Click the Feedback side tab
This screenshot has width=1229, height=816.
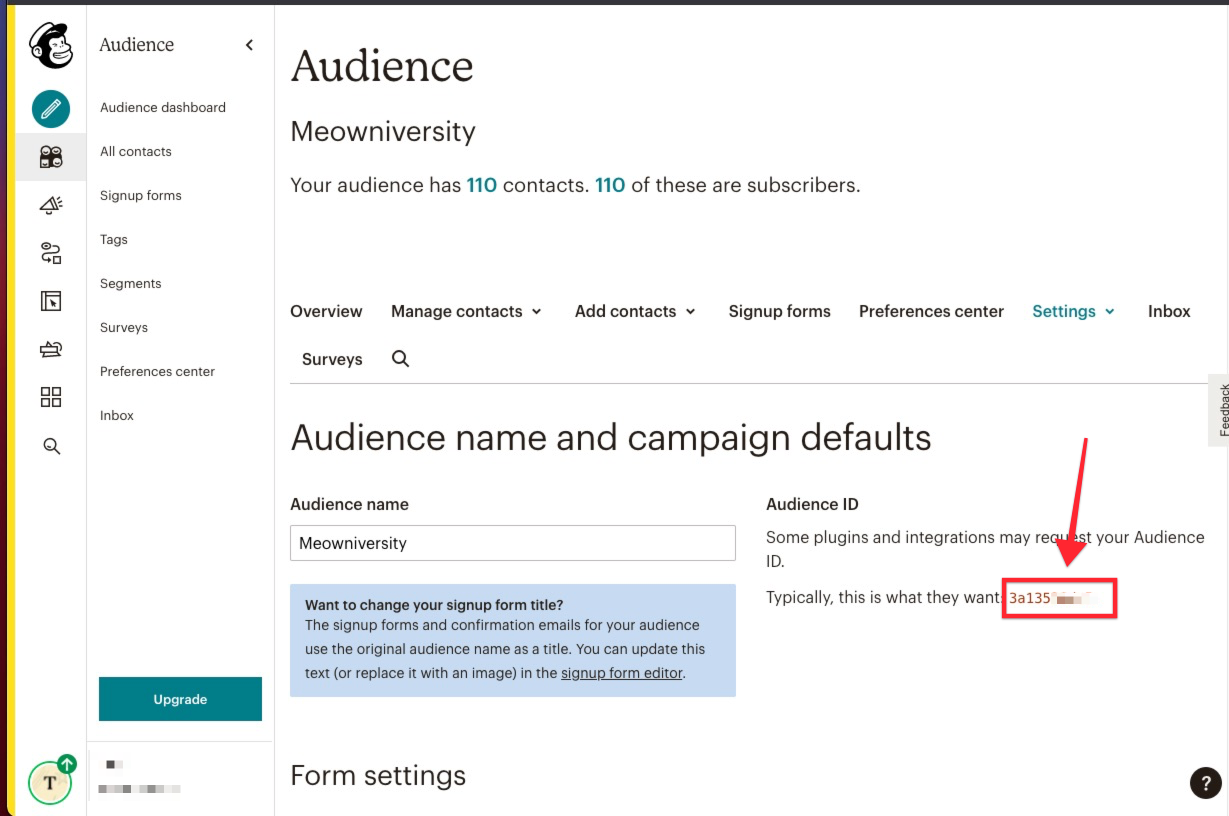coord(1219,410)
